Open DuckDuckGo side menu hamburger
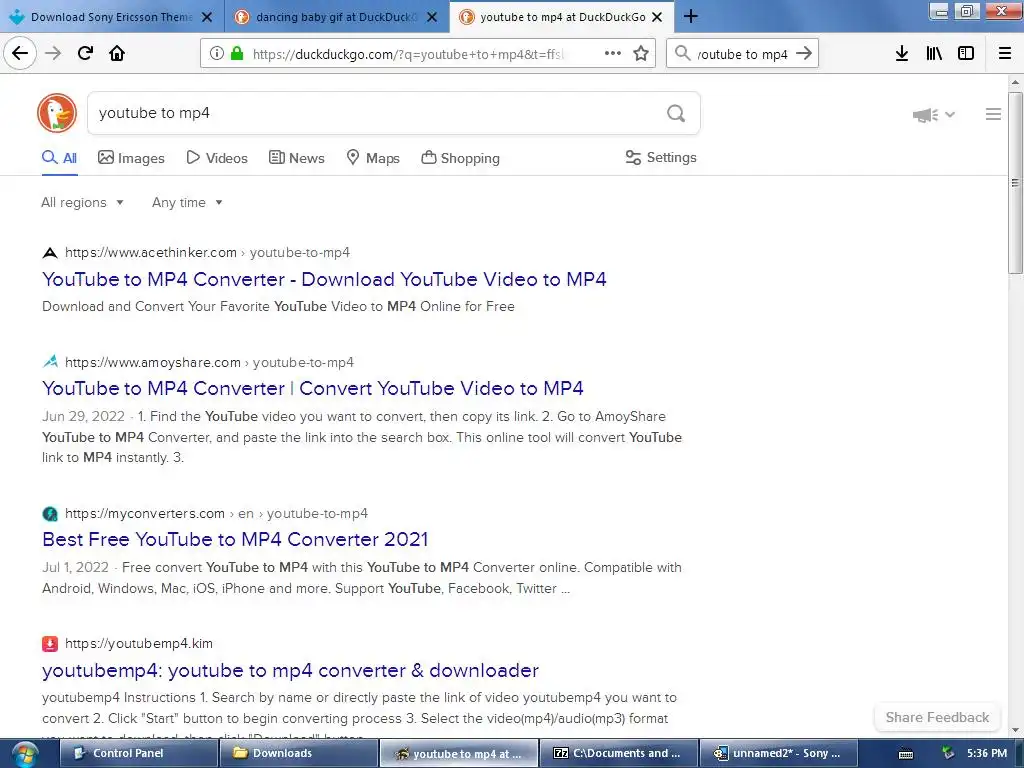 coord(993,114)
